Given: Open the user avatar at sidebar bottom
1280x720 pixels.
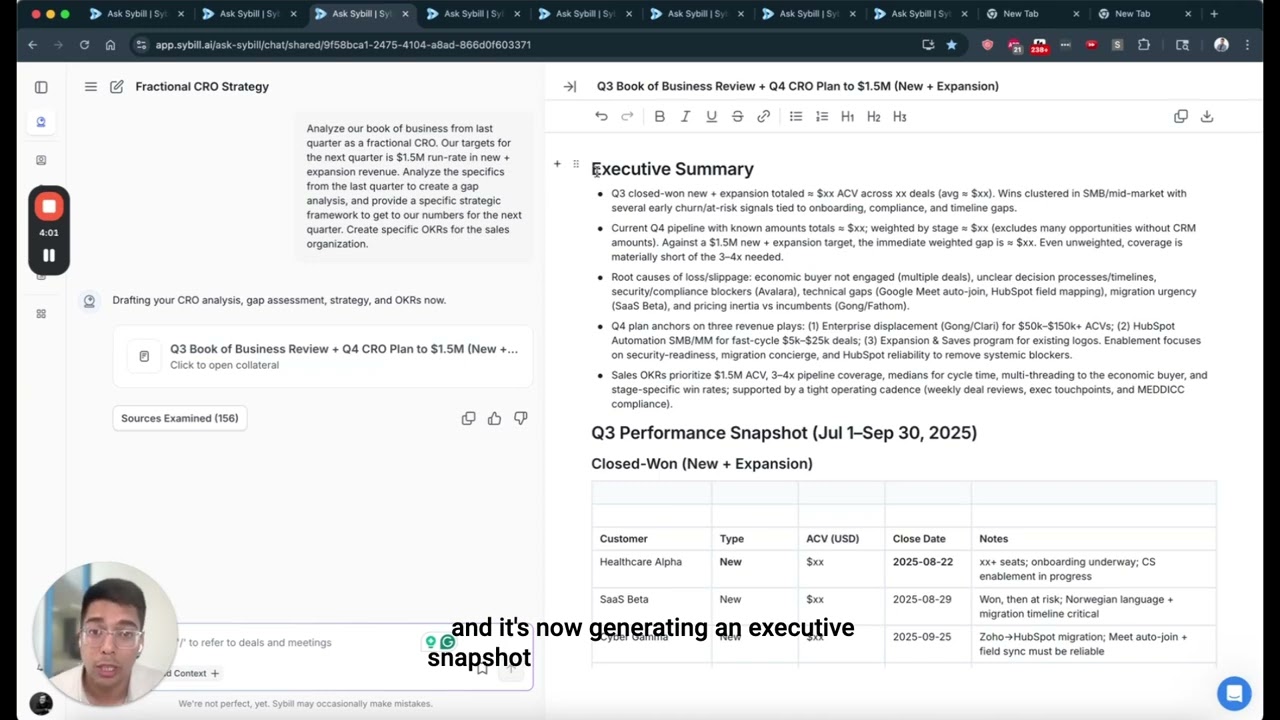Looking at the screenshot, I should 41,703.
